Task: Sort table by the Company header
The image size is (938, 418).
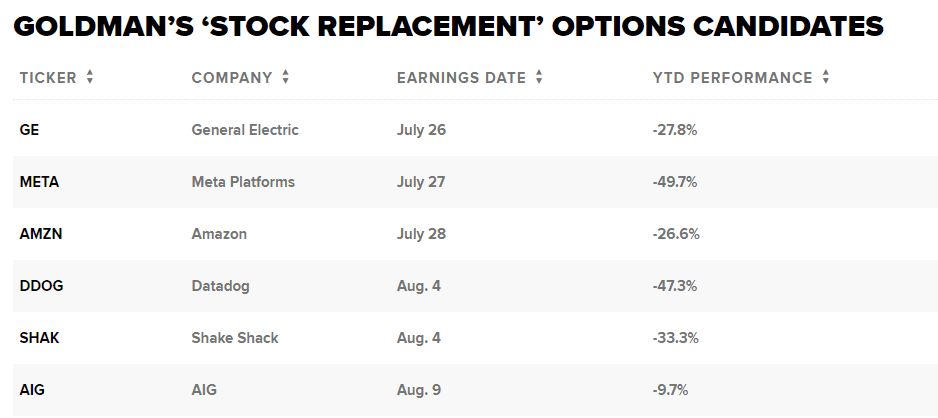Action: click(232, 77)
